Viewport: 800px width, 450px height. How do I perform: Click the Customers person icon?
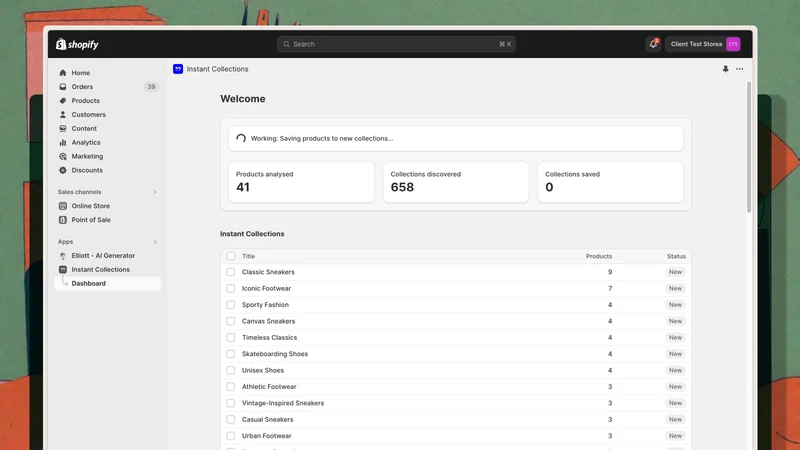(63, 114)
